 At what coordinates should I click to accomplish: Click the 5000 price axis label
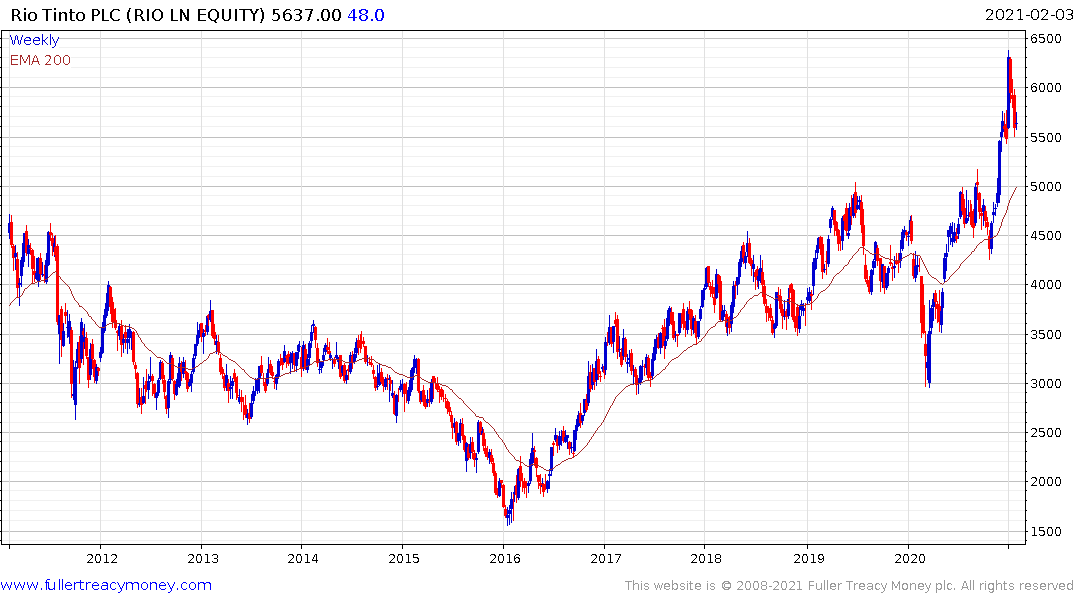1046,187
